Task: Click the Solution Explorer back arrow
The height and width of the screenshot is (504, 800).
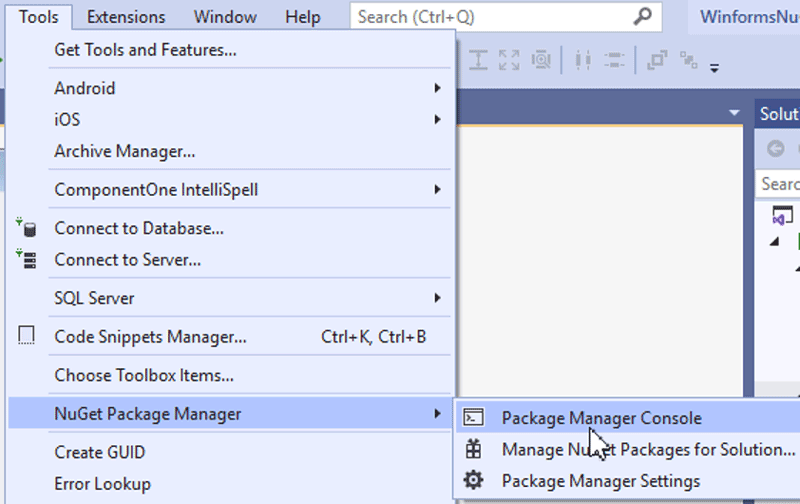Action: [x=775, y=149]
